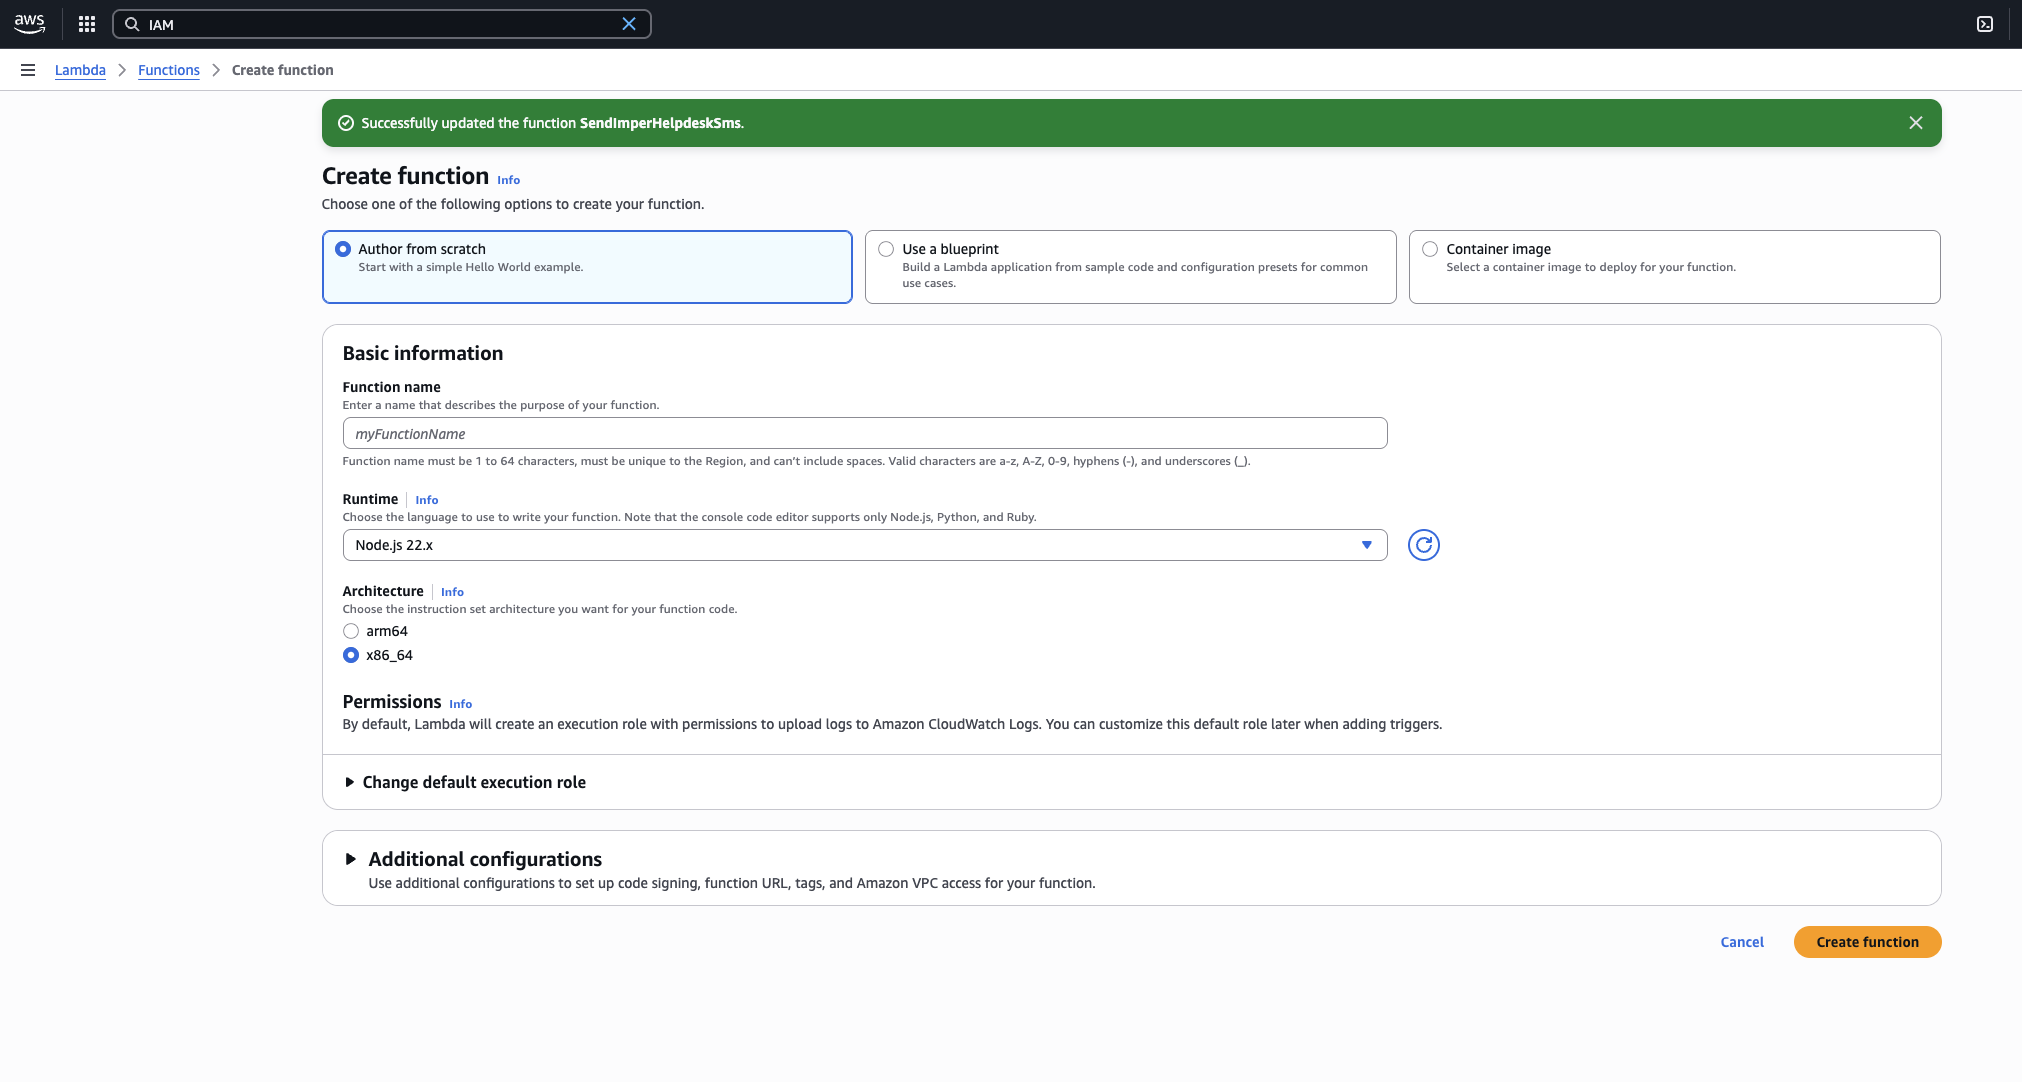Open Info link beside Create function
This screenshot has width=2022, height=1082.
click(x=508, y=180)
